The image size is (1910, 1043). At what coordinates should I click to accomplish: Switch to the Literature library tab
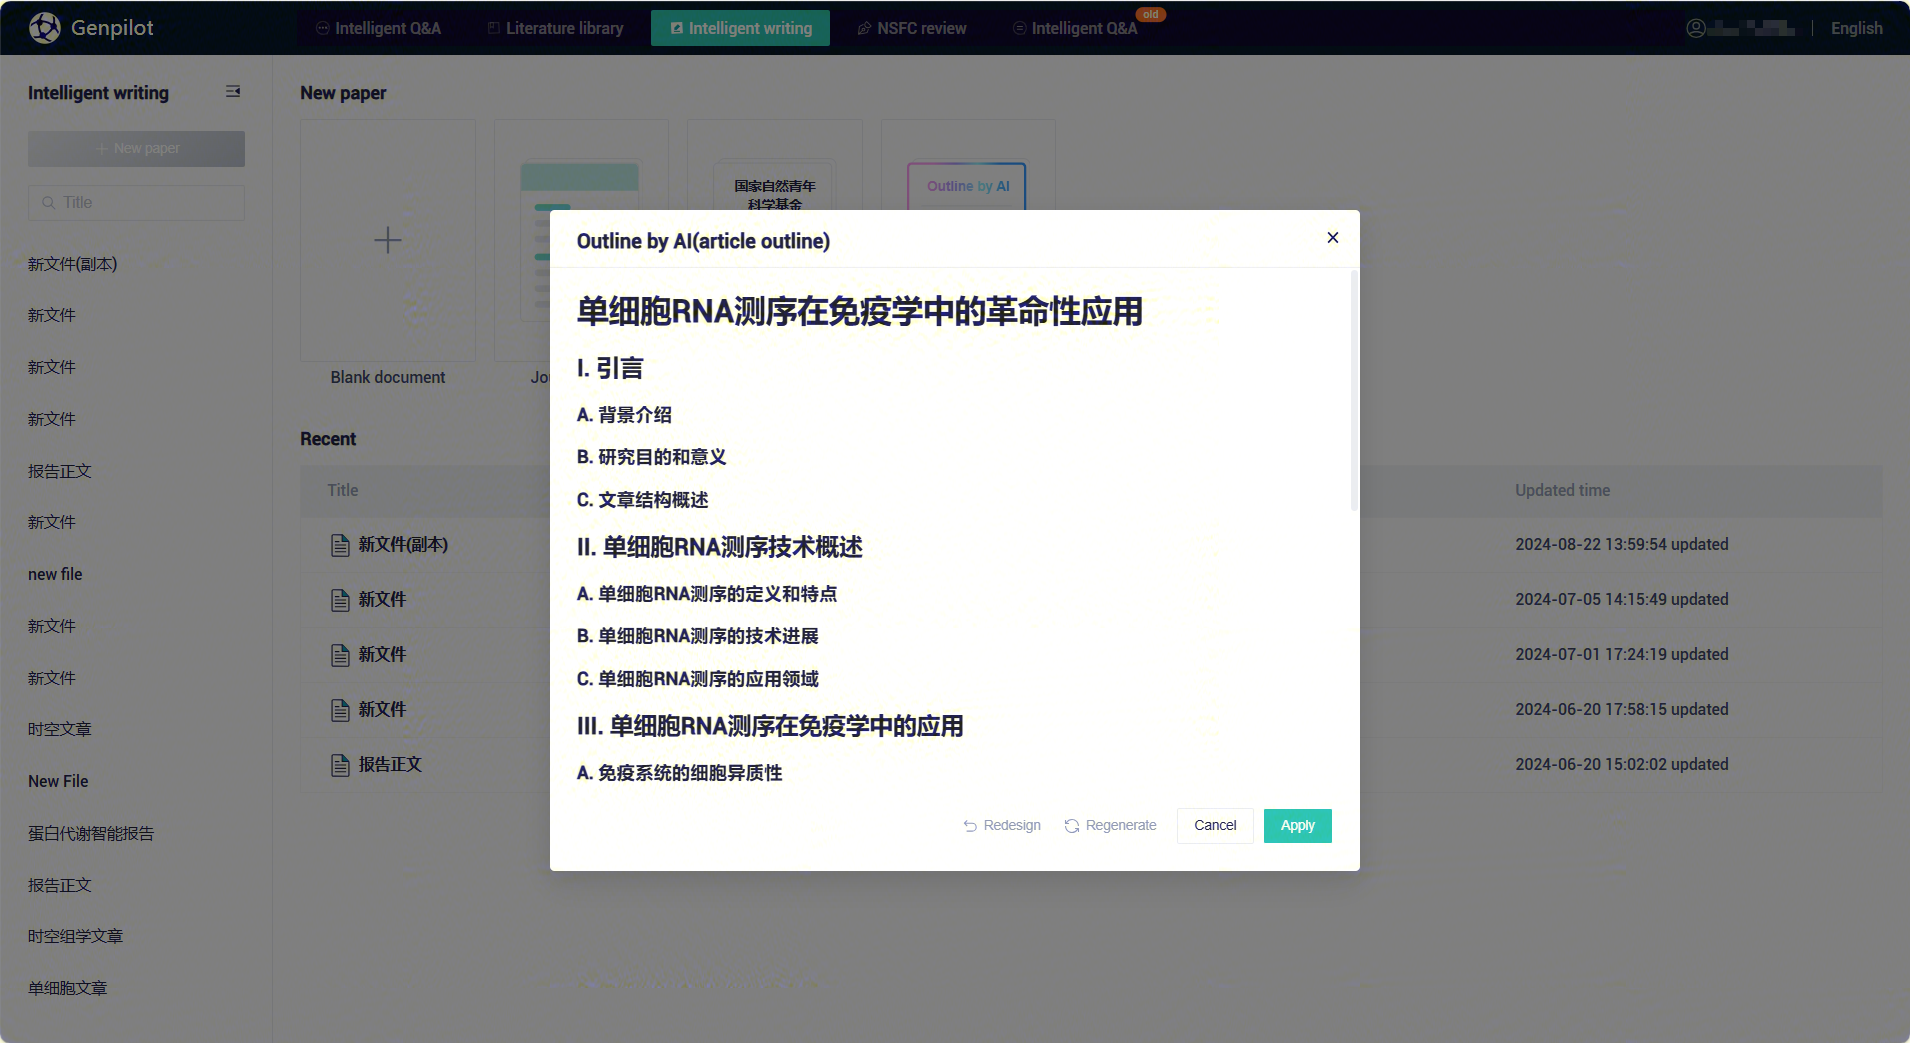[555, 28]
